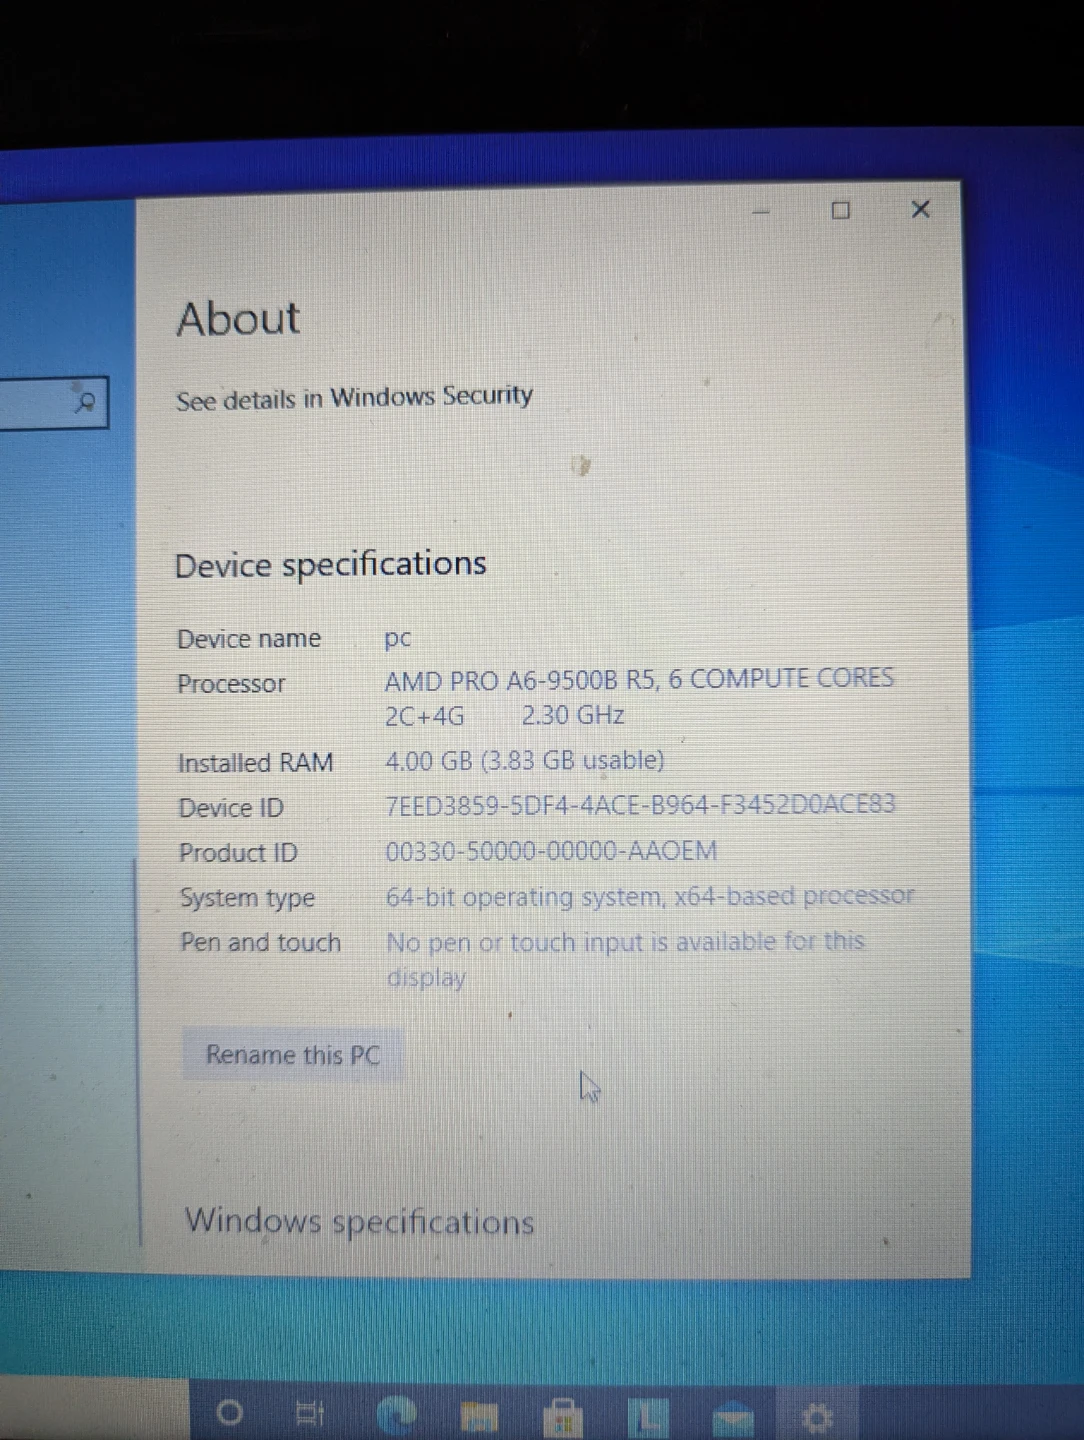This screenshot has width=1084, height=1440.
Task: Click Rename this PC button
Action: tap(293, 1055)
